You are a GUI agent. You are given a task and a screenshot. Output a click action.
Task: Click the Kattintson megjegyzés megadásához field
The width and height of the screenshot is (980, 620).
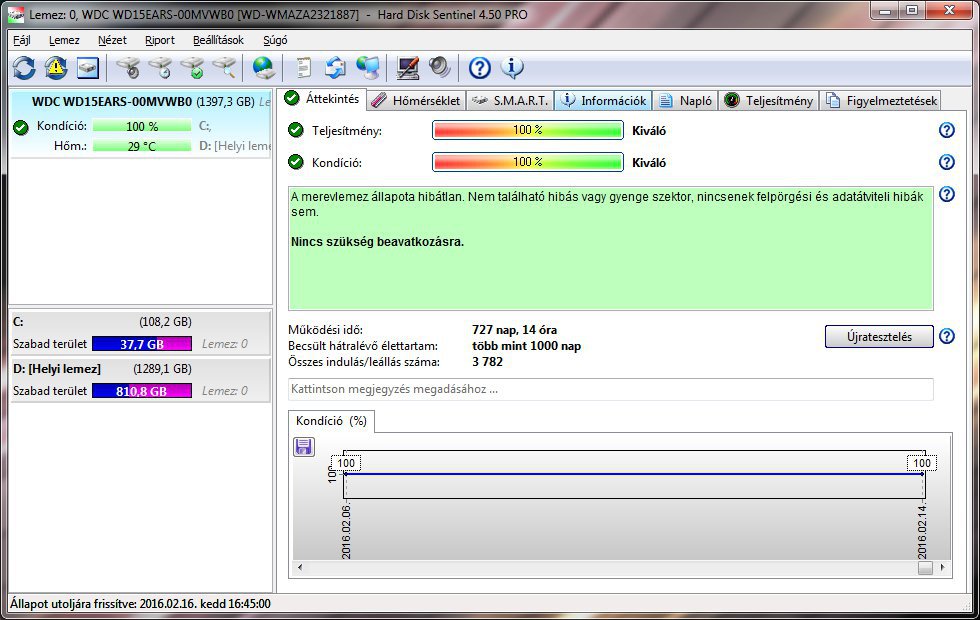pos(611,389)
